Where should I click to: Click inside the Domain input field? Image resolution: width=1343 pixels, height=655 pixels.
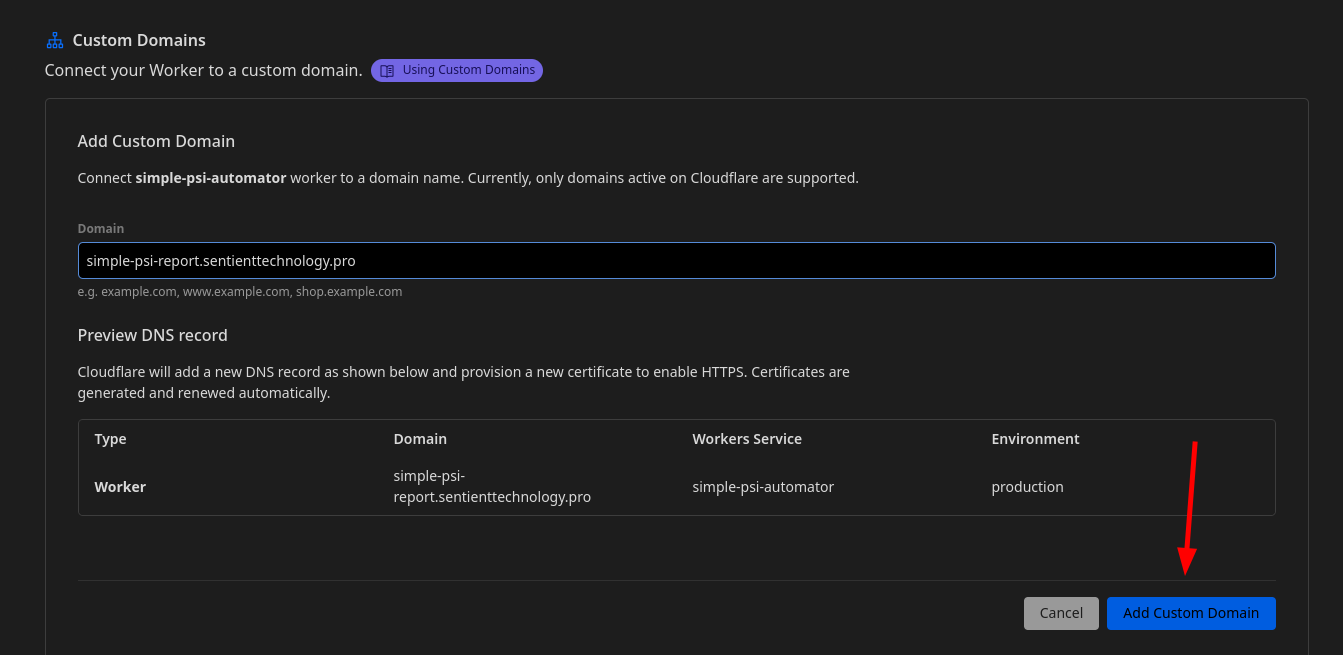coord(676,260)
